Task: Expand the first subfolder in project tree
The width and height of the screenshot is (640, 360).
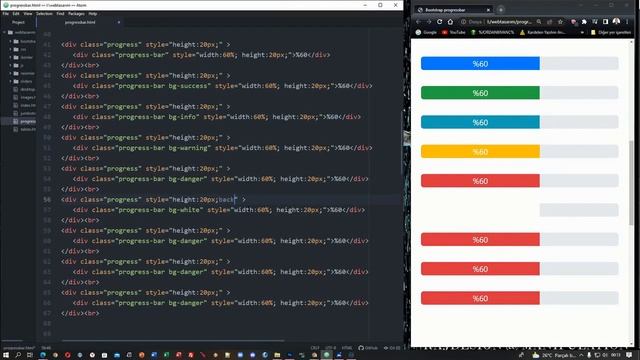Action: pos(11,41)
